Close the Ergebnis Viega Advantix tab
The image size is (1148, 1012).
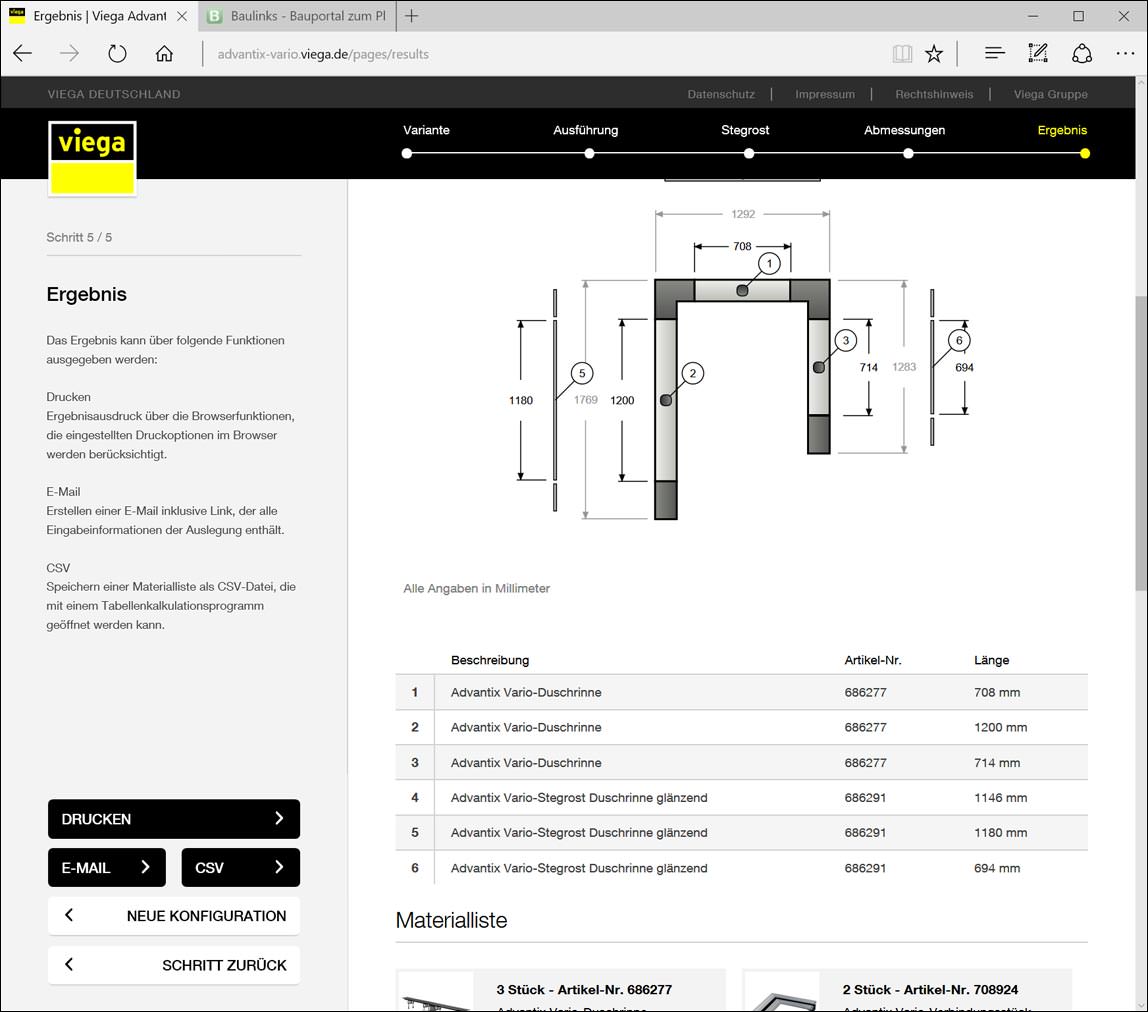(x=182, y=15)
